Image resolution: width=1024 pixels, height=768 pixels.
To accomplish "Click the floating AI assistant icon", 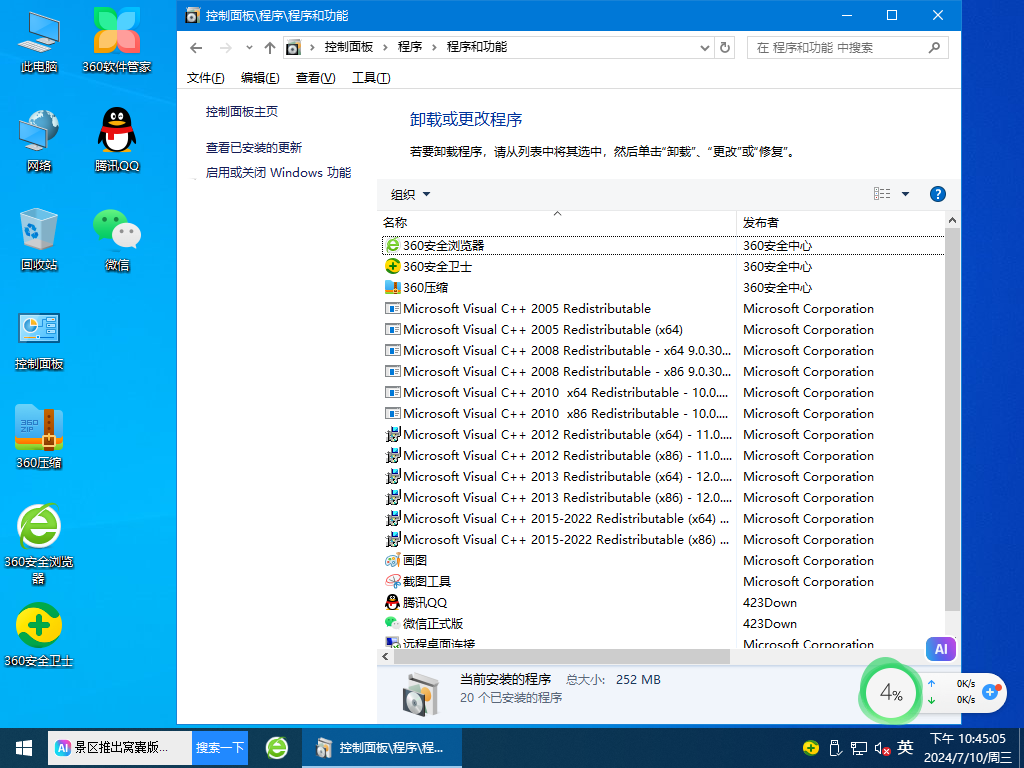I will tap(940, 649).
